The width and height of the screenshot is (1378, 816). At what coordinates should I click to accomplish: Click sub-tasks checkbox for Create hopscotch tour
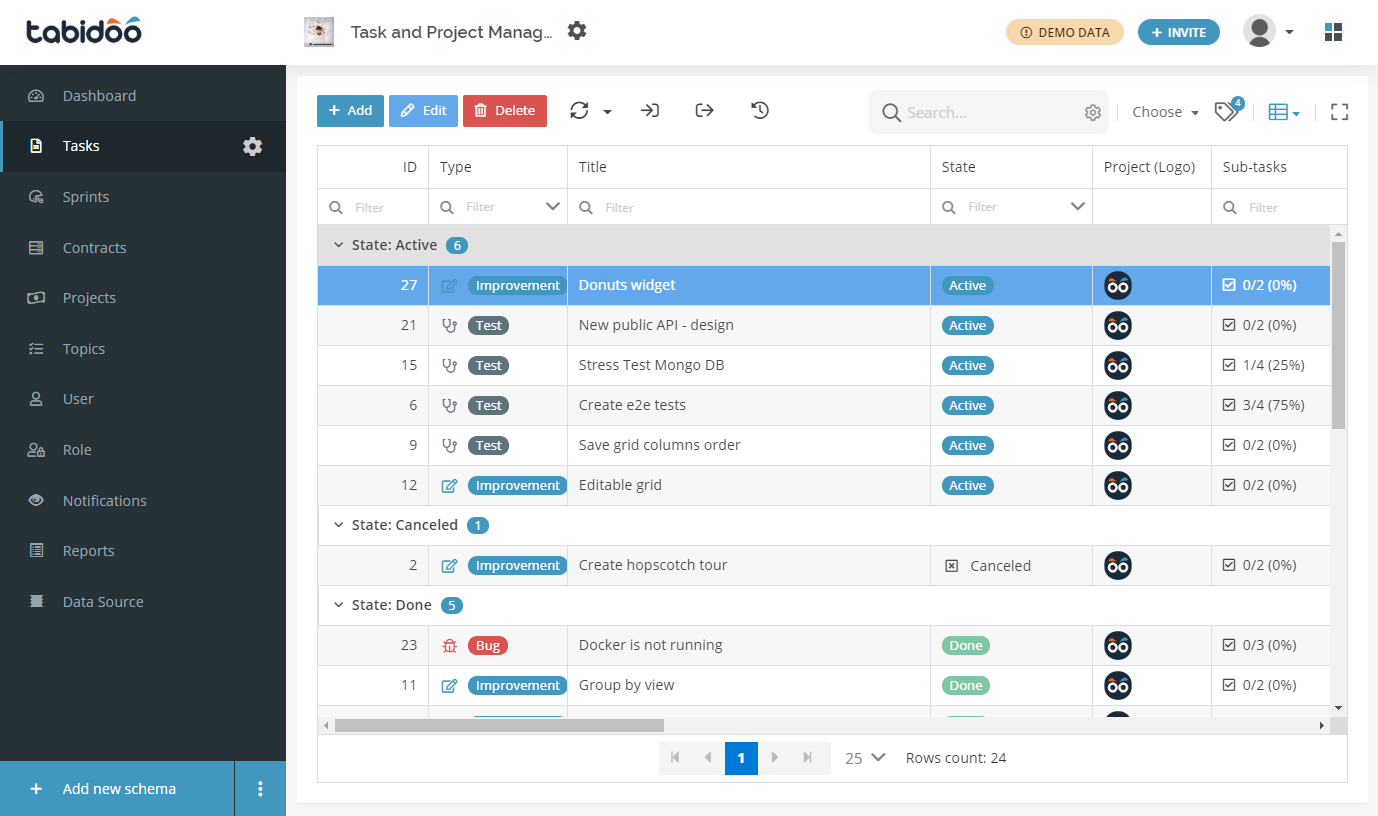1229,565
